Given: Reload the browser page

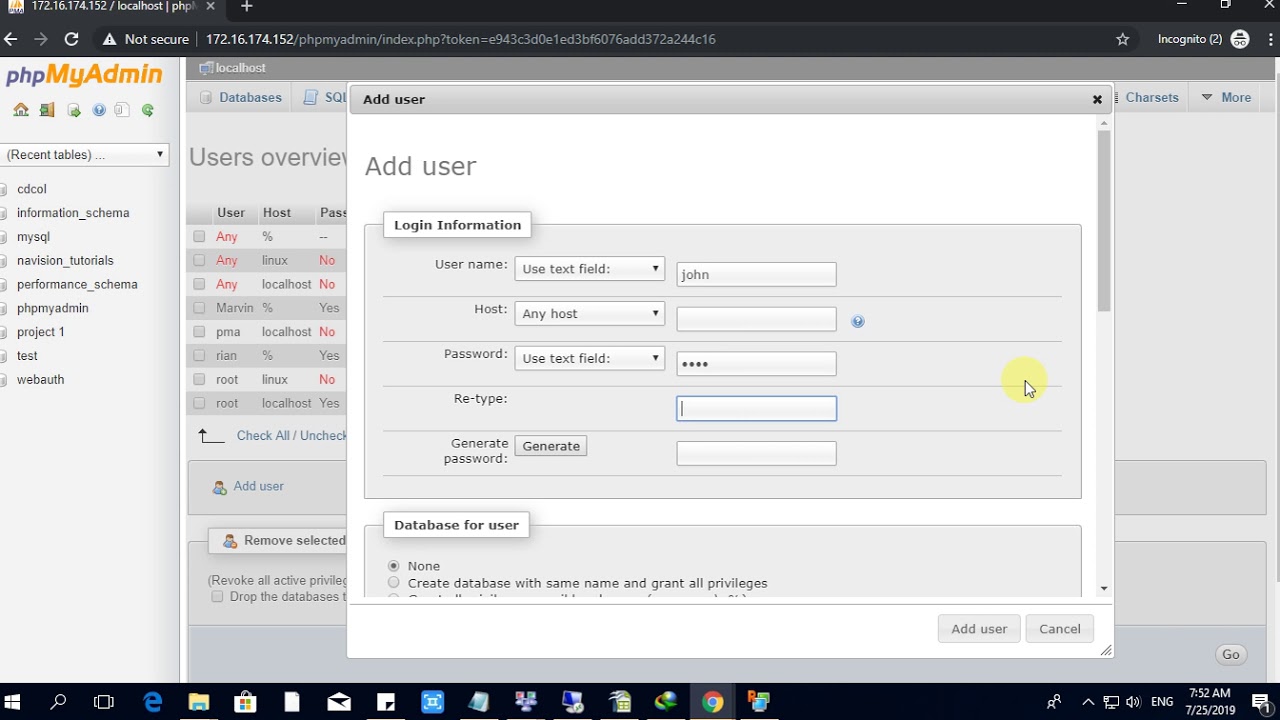Looking at the screenshot, I should pyautogui.click(x=71, y=39).
